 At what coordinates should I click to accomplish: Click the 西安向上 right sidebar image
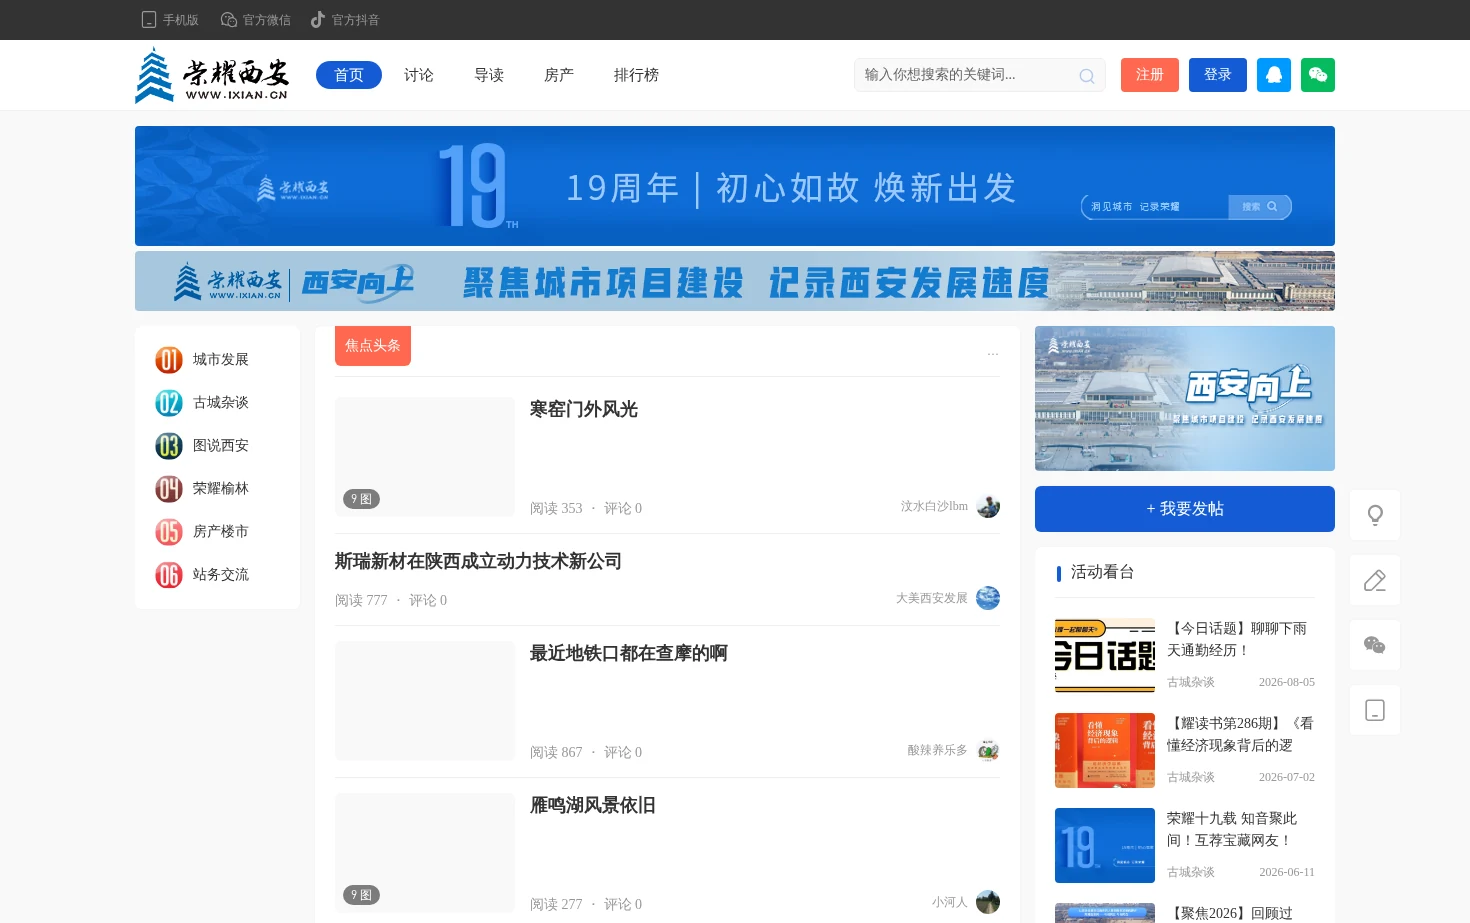click(1185, 398)
